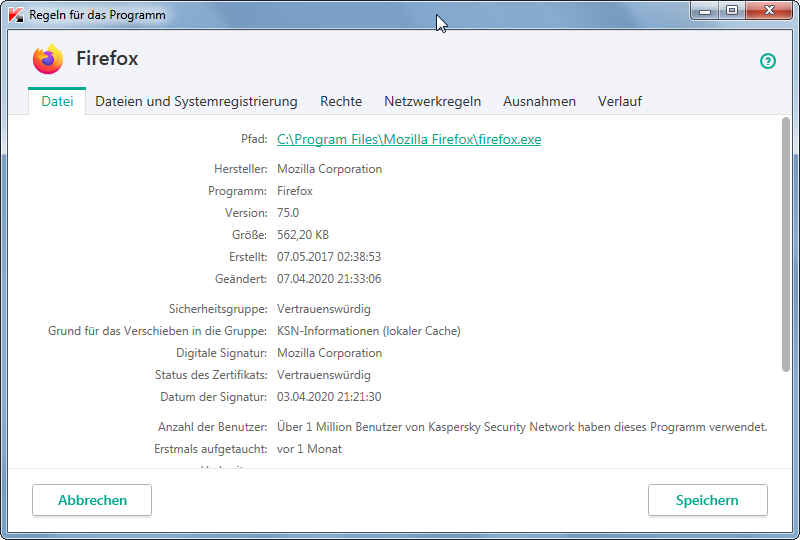Viewport: 800px width, 540px height.
Task: Click the Status des Zertifikats value Vertrauenswürdig
Action: 323,375
